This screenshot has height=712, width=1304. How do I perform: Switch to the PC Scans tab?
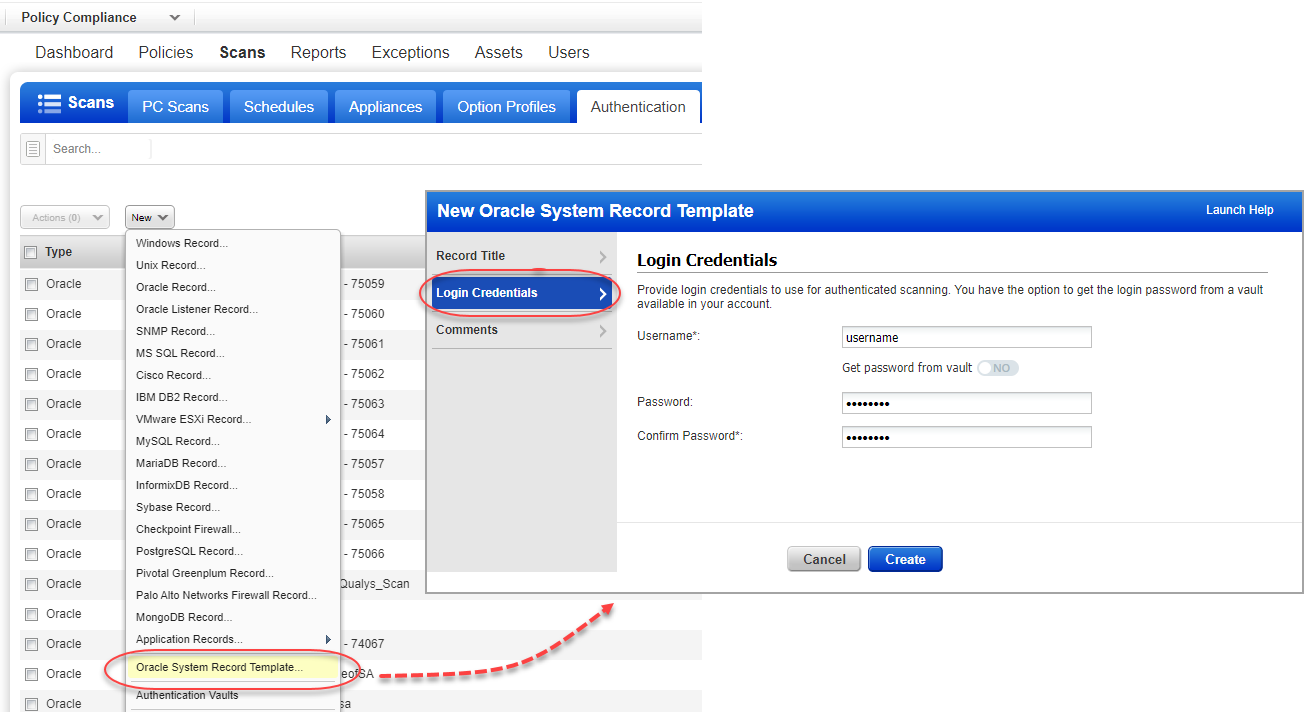(x=176, y=107)
